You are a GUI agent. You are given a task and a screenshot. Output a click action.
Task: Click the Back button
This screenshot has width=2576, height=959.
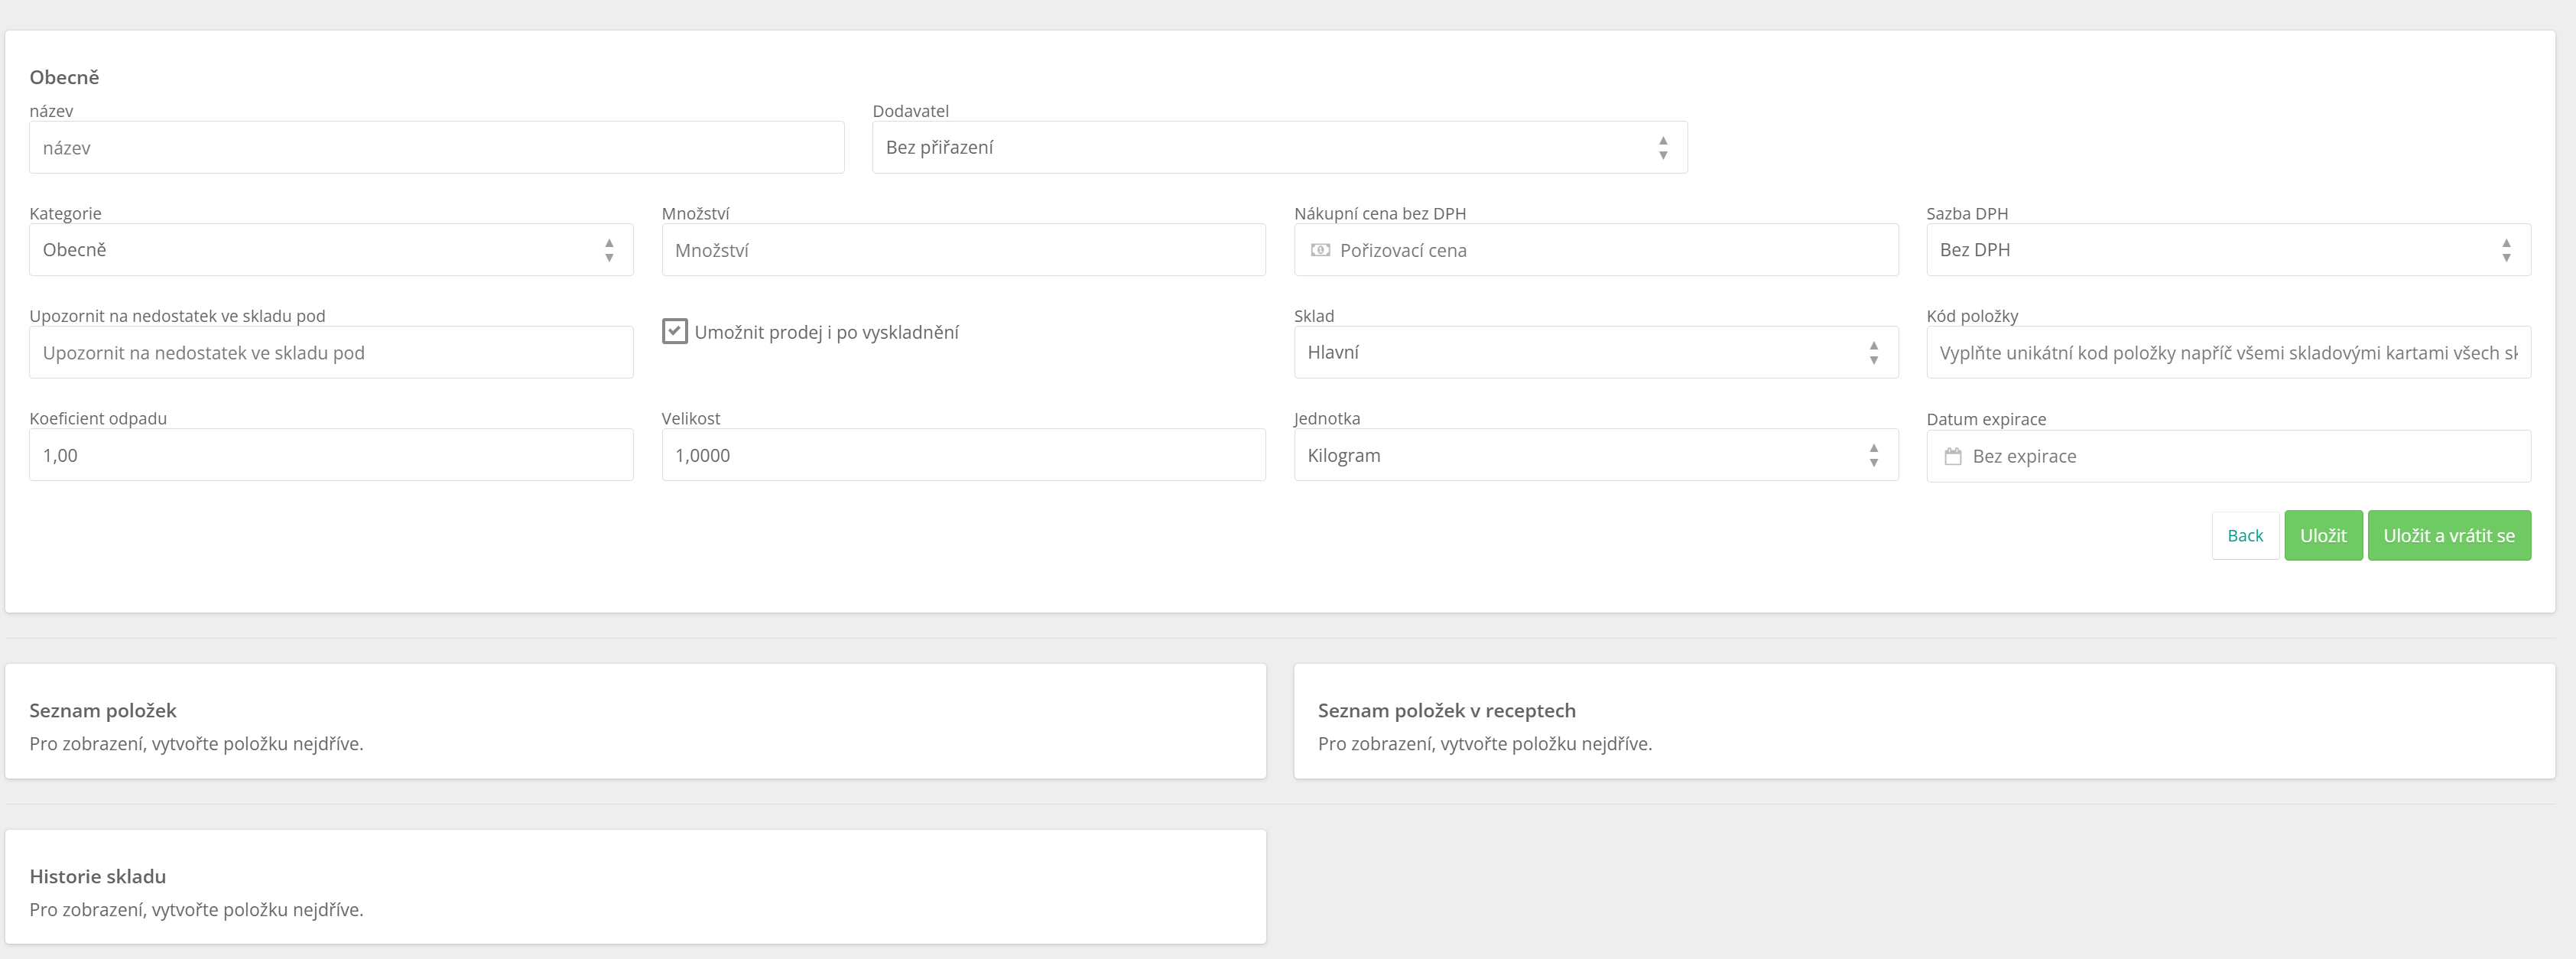[2245, 535]
